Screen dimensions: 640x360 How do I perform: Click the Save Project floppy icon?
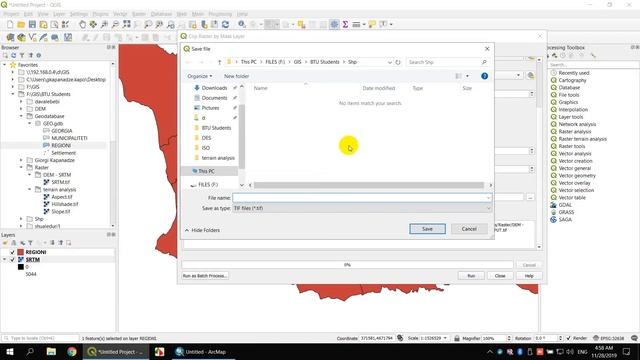click(32, 24)
